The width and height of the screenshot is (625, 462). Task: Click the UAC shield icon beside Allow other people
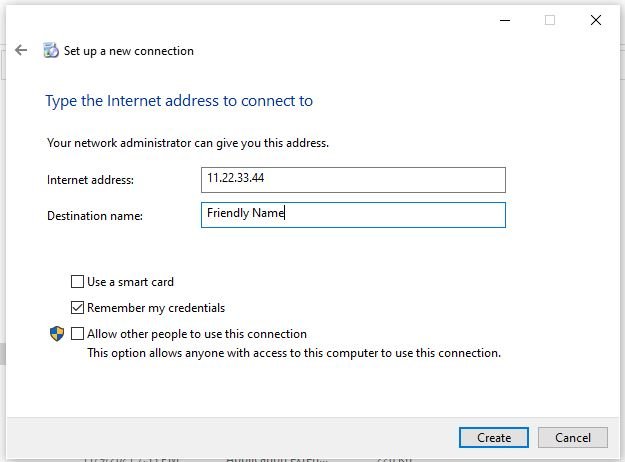[57, 334]
